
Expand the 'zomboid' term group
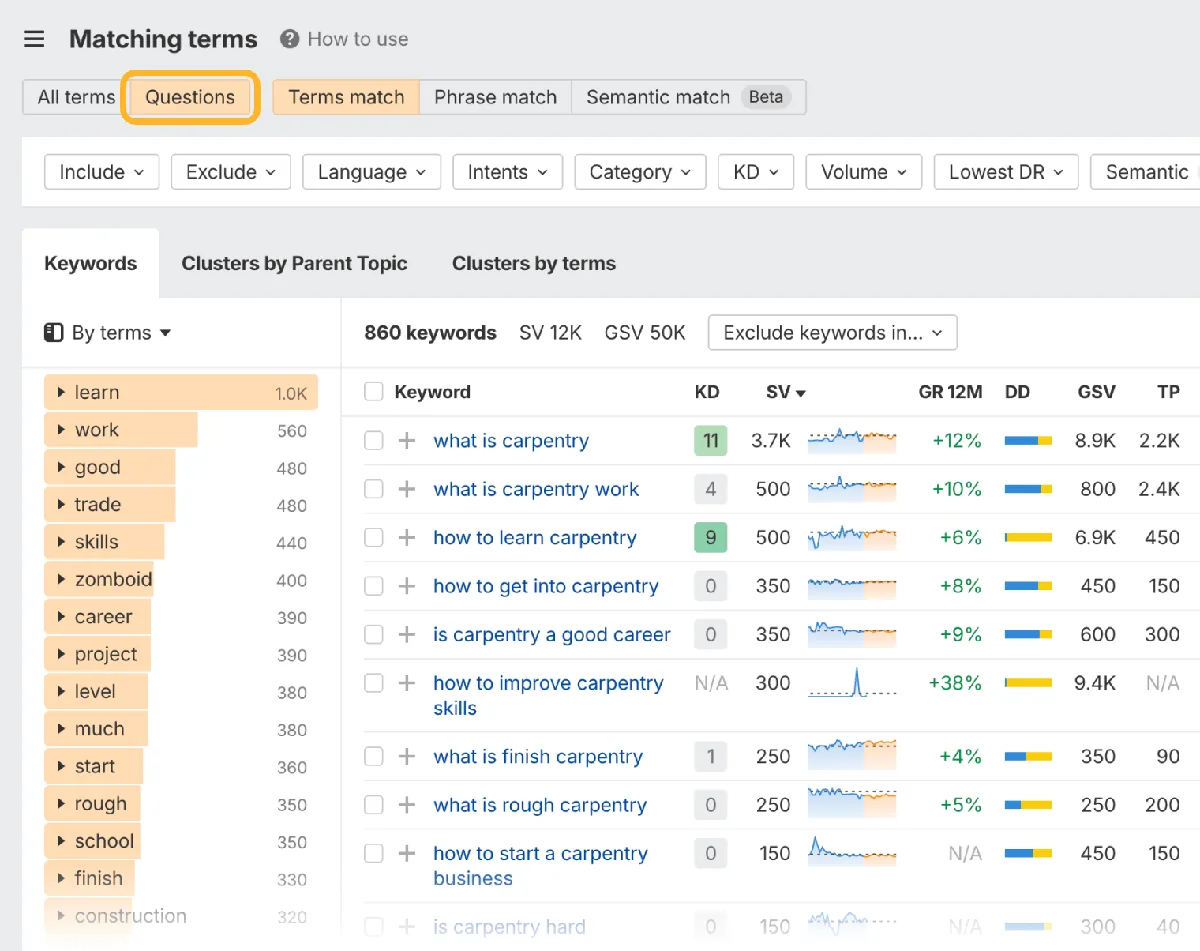click(61, 580)
